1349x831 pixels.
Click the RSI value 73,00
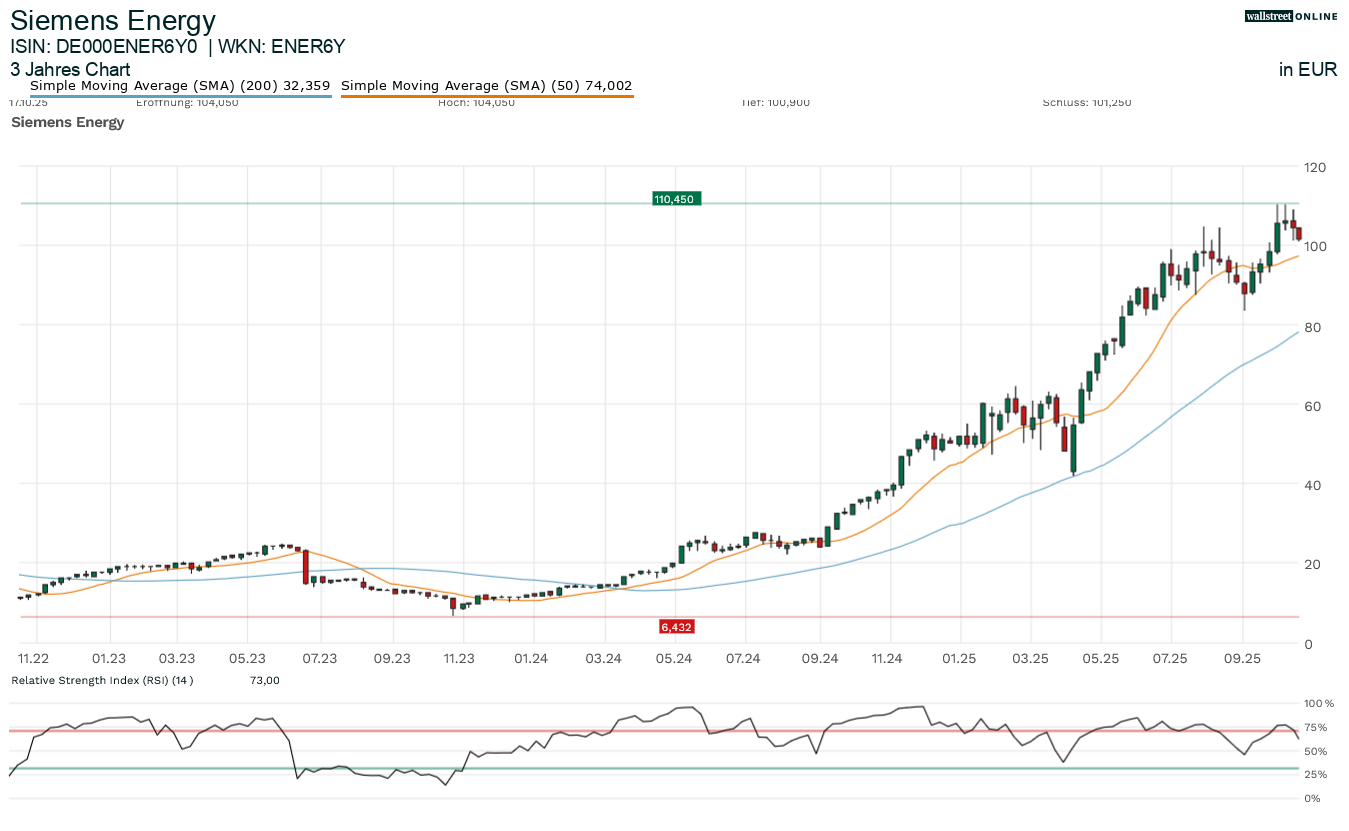tap(264, 681)
